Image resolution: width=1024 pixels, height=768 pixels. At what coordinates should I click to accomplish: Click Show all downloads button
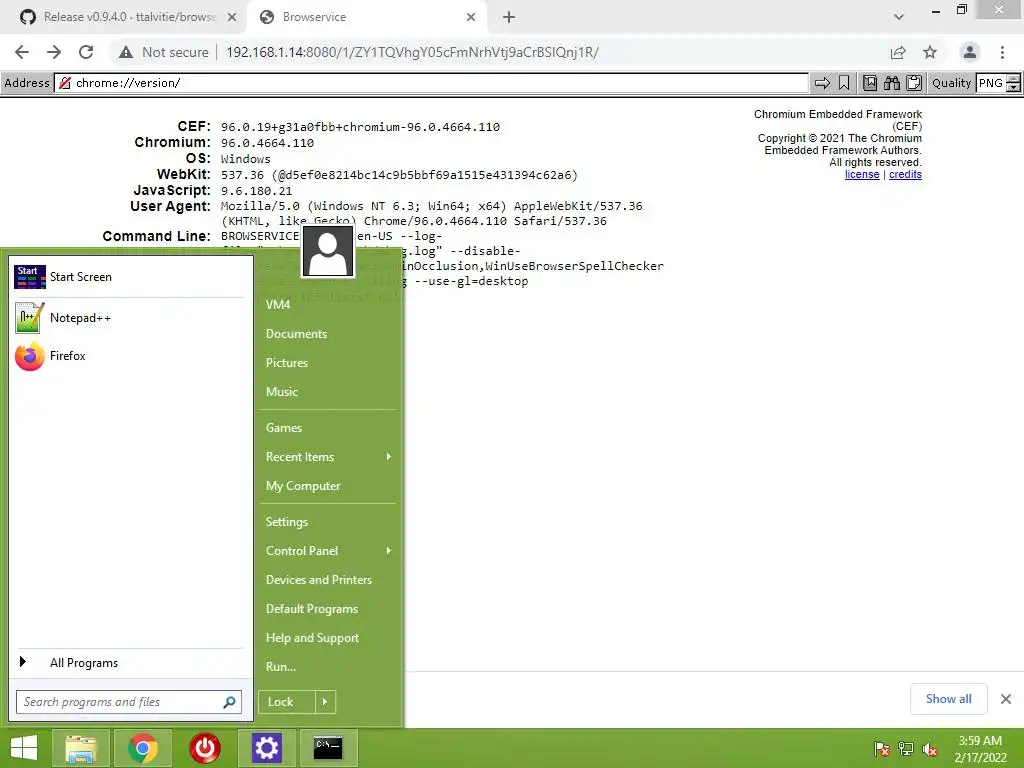948,699
